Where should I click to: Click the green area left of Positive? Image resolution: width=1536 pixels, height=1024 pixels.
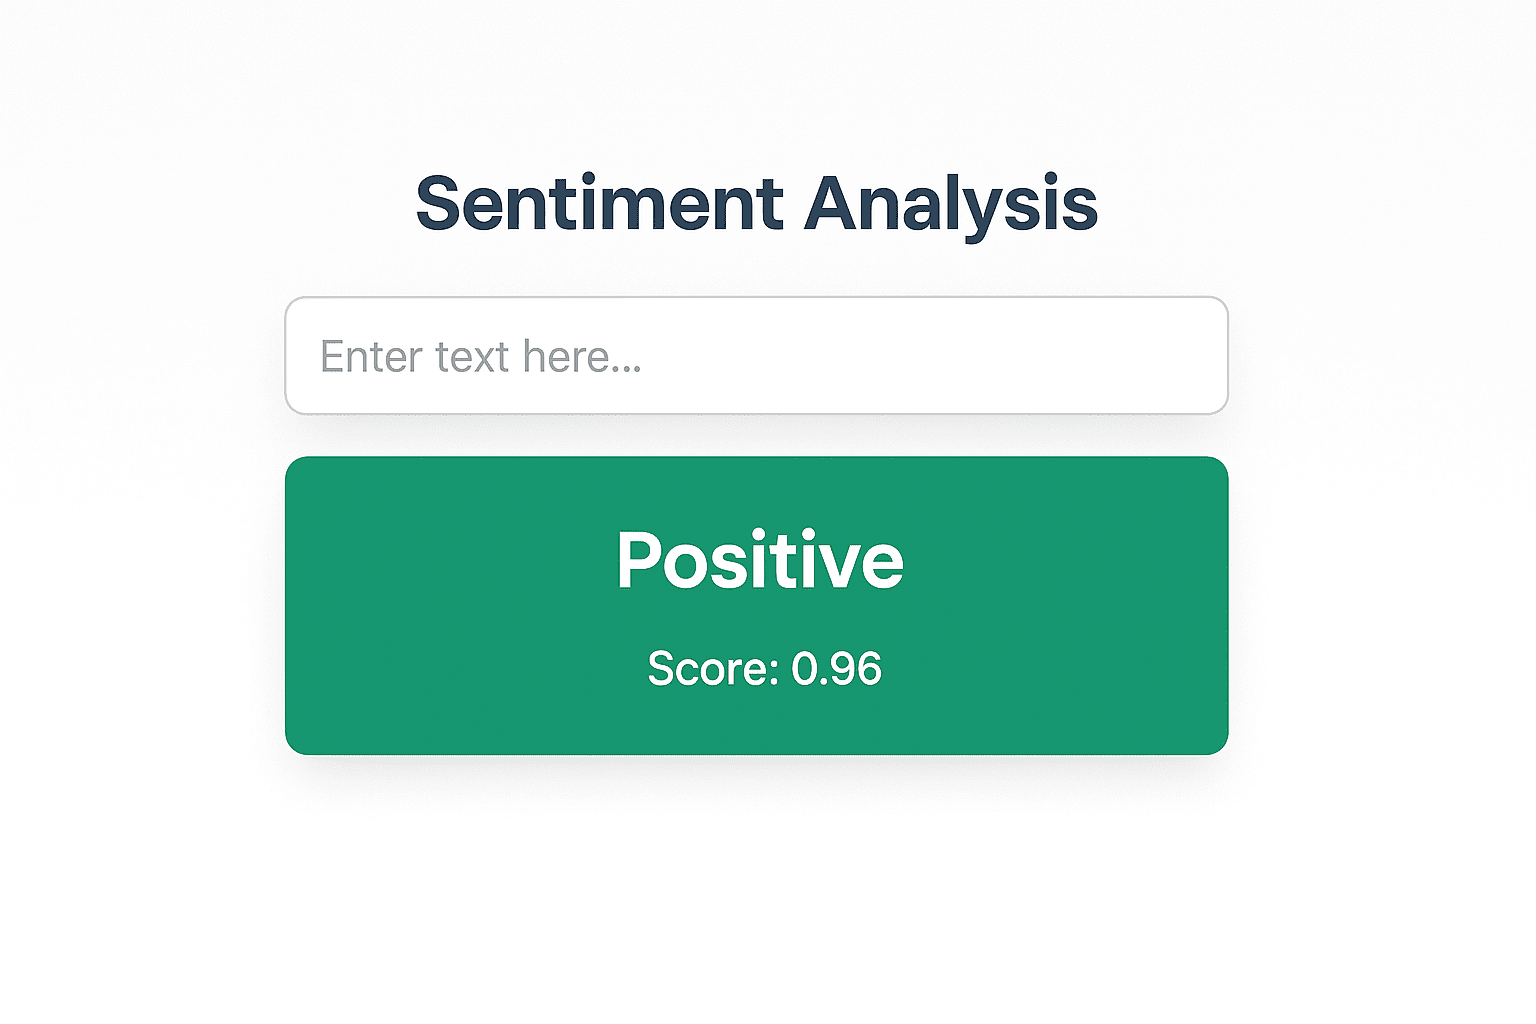click(x=450, y=560)
